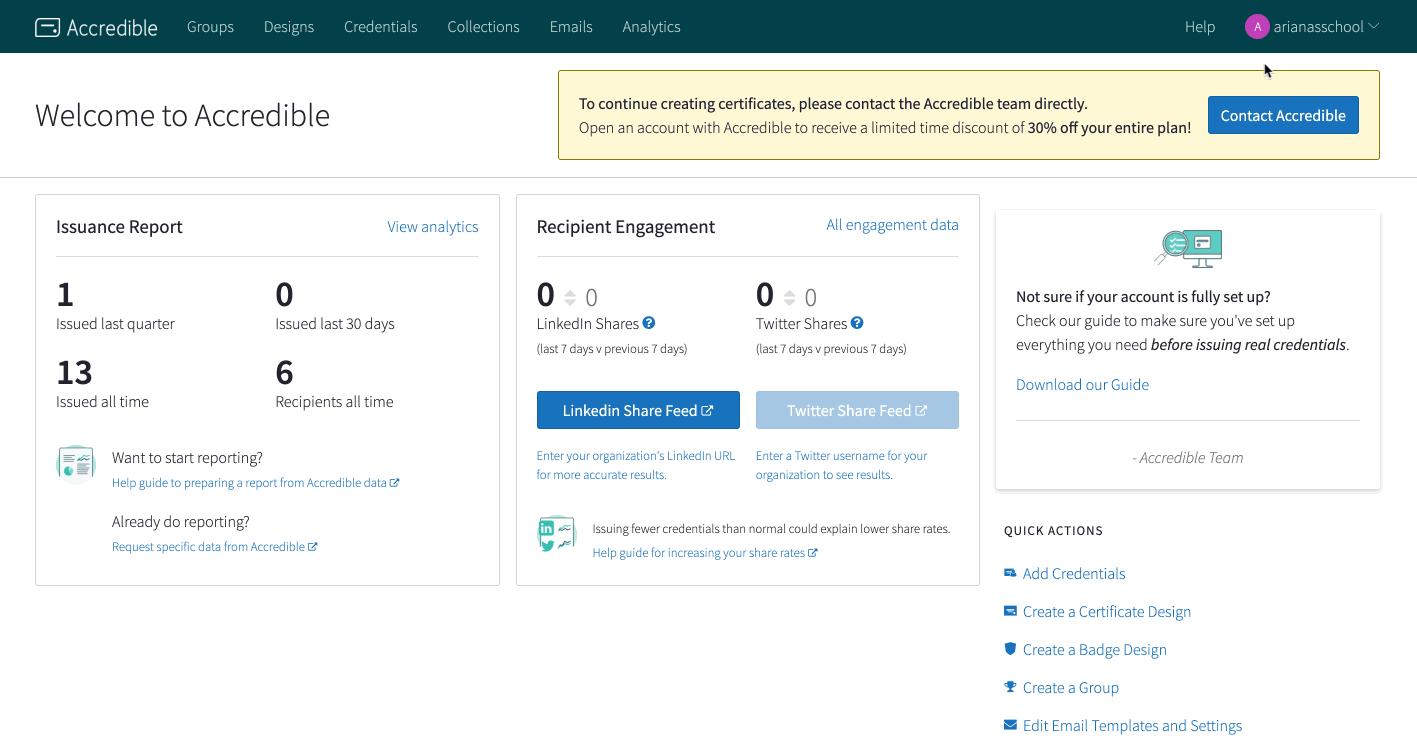1417x755 pixels.
Task: Click the Contact Accredible button
Action: coord(1283,115)
